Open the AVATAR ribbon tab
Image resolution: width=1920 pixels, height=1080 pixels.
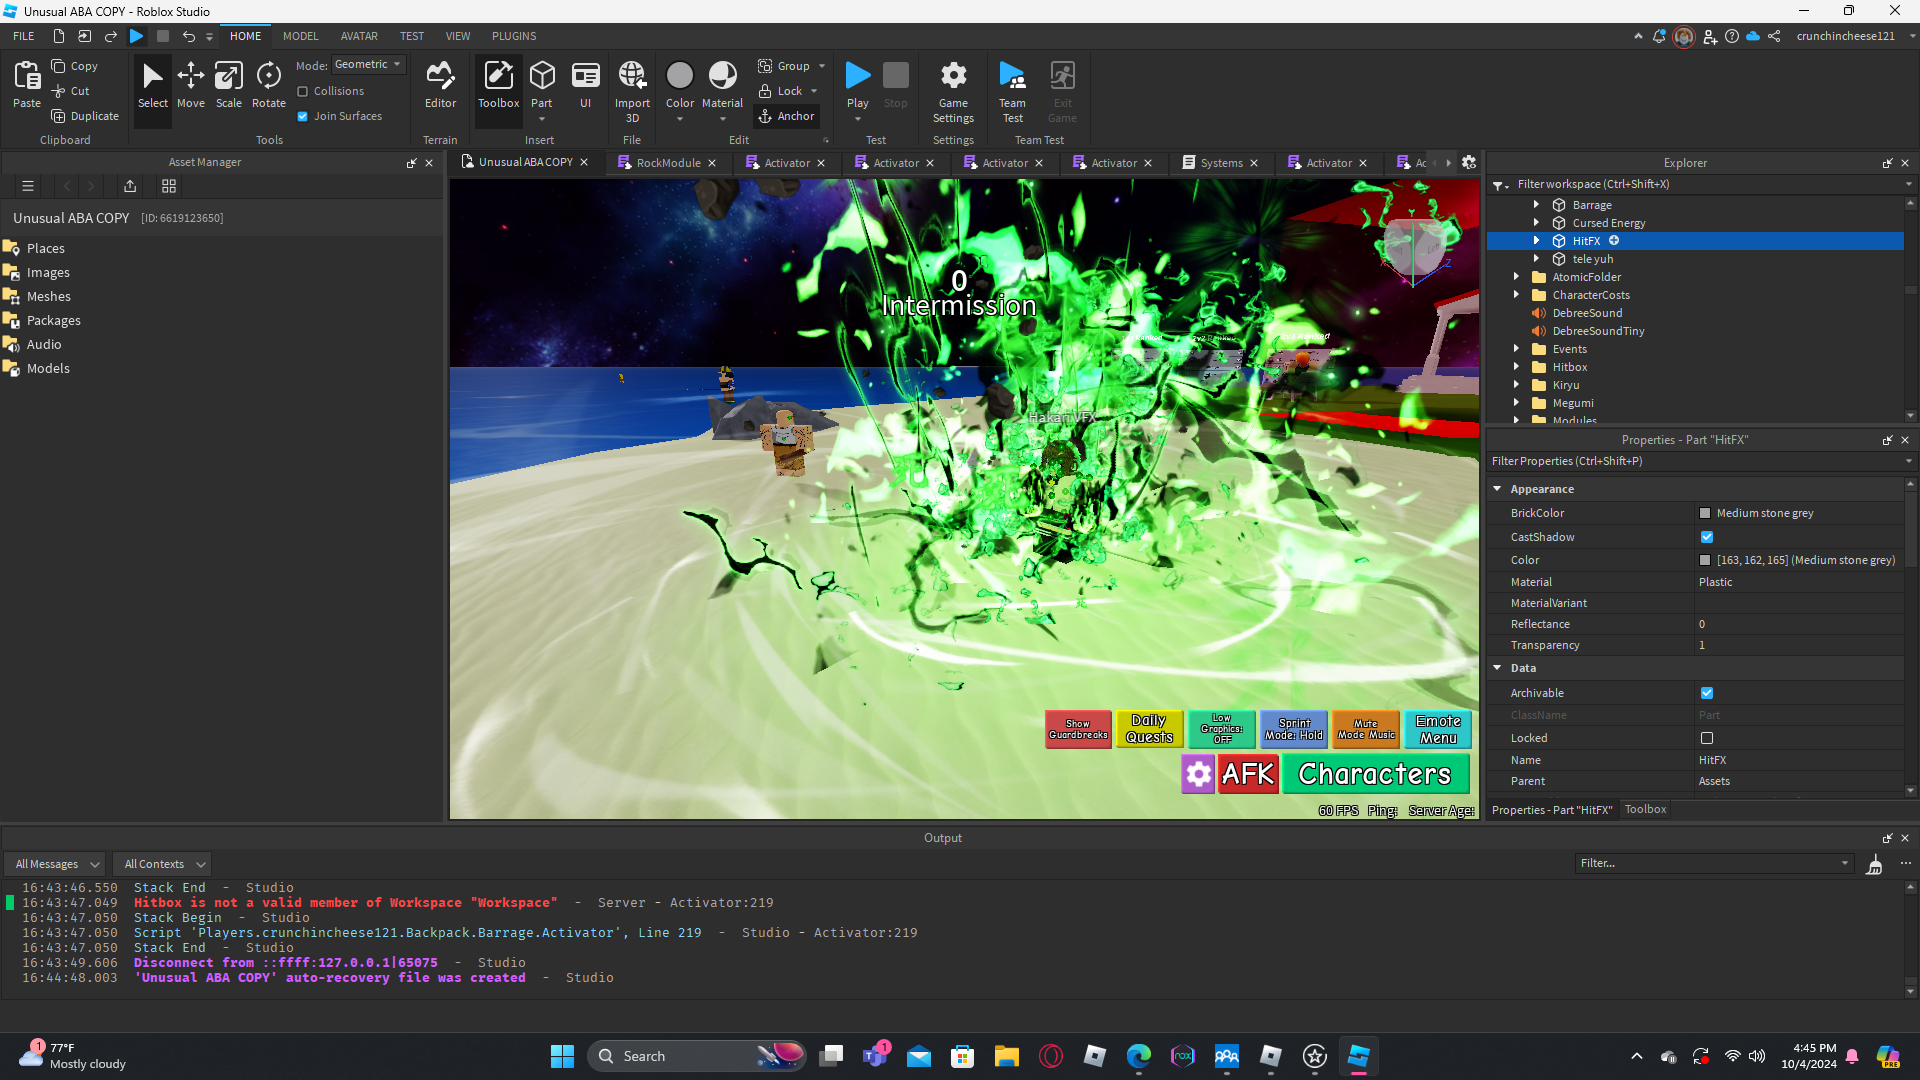coord(359,36)
